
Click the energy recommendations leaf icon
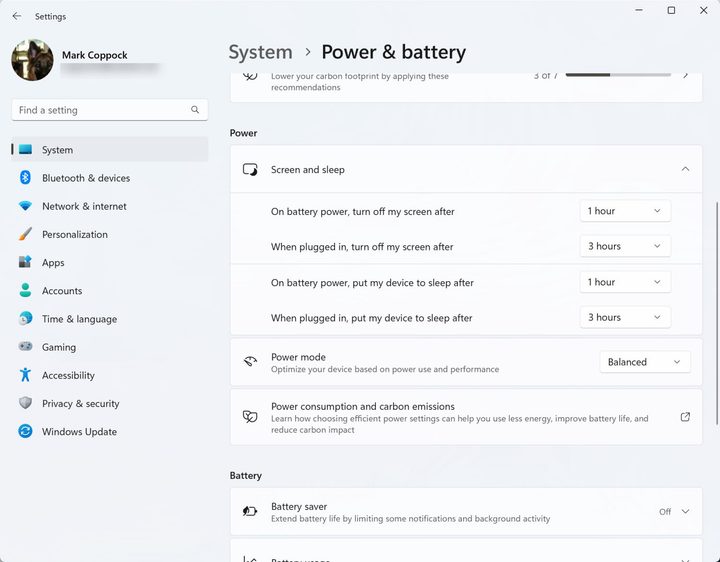pyautogui.click(x=250, y=76)
